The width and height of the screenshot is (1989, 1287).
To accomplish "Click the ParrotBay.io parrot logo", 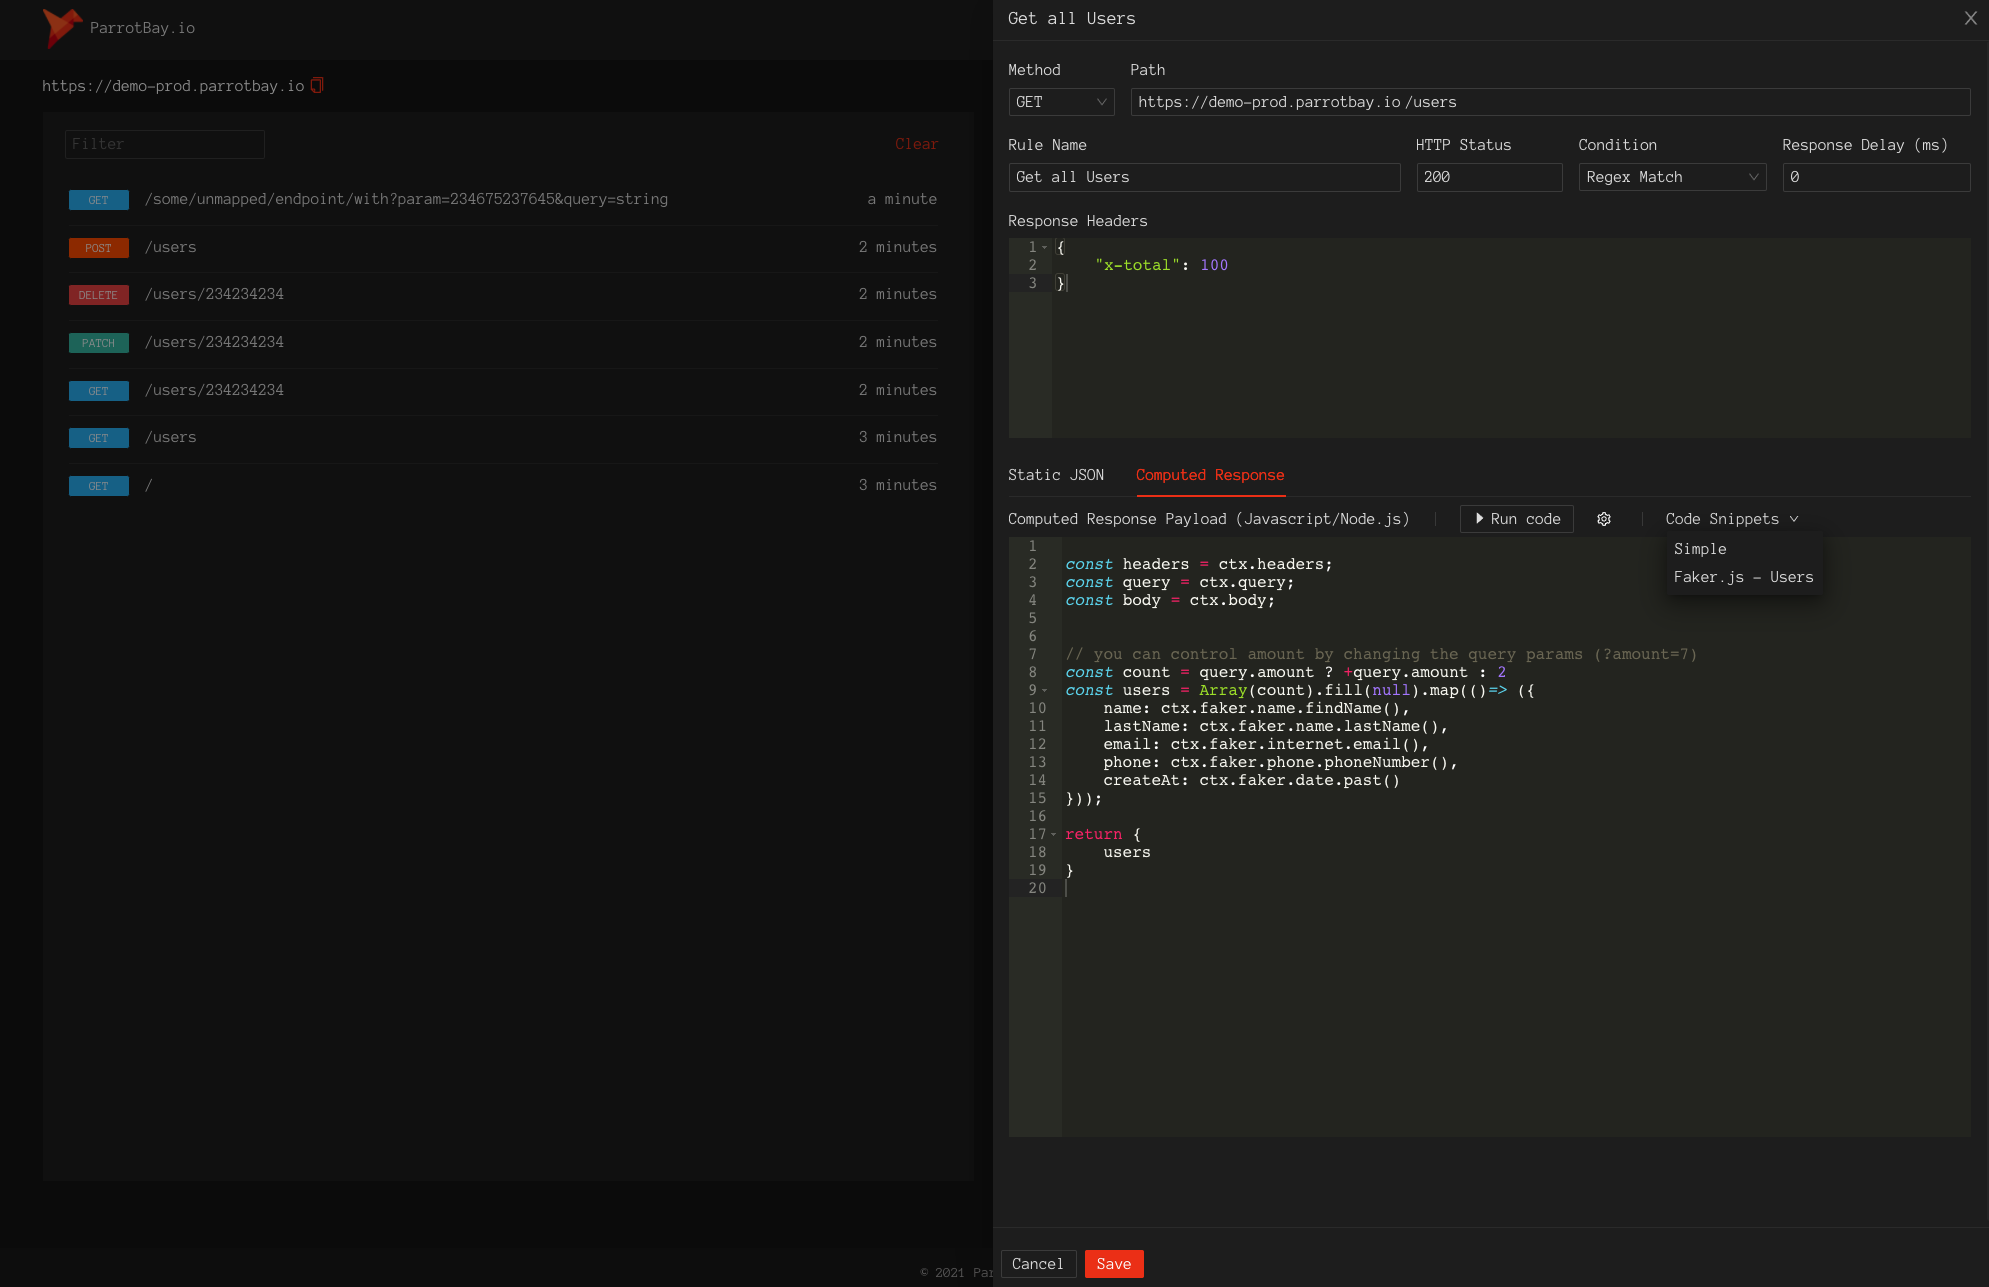I will (x=62, y=27).
